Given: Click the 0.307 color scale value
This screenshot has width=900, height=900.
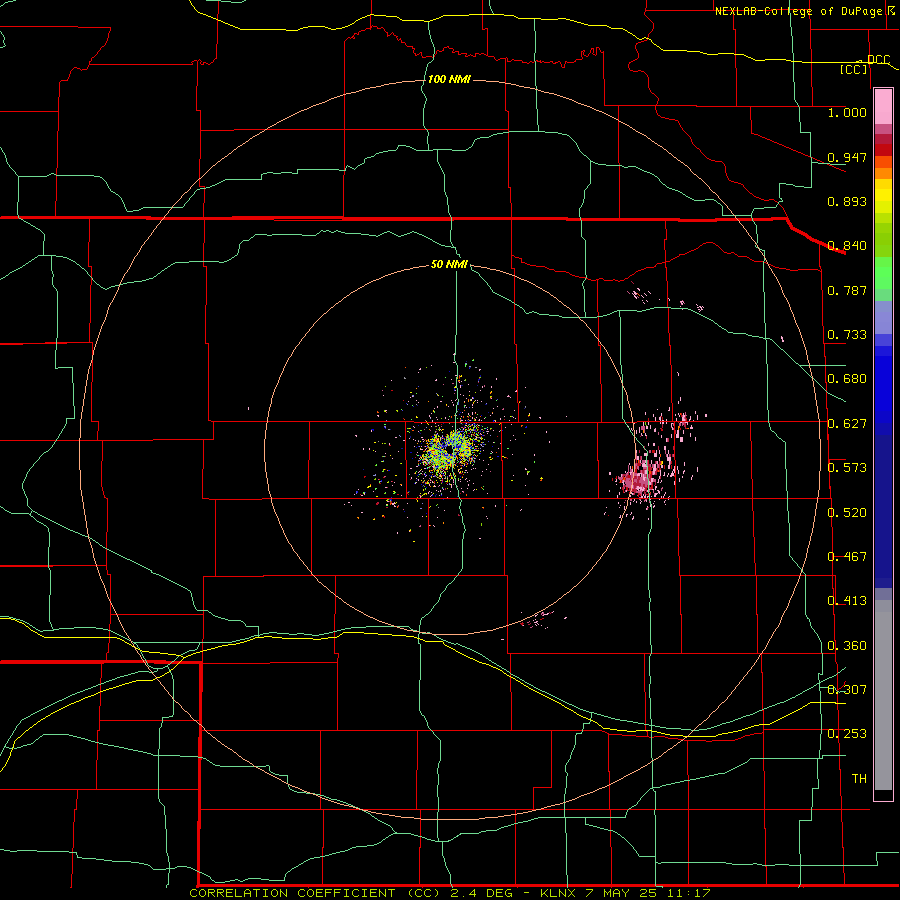Looking at the screenshot, I should point(847,689).
